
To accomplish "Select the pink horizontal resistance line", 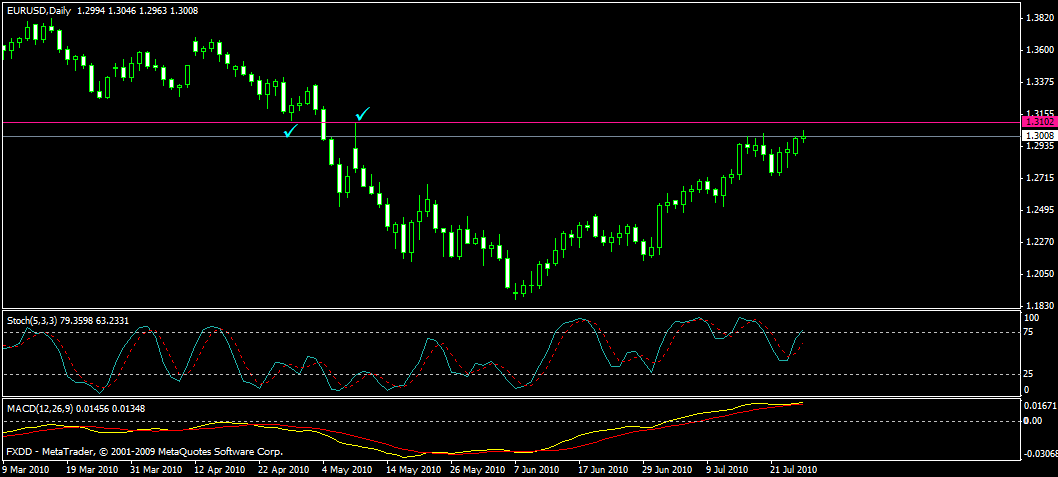I will pyautogui.click(x=600, y=122).
